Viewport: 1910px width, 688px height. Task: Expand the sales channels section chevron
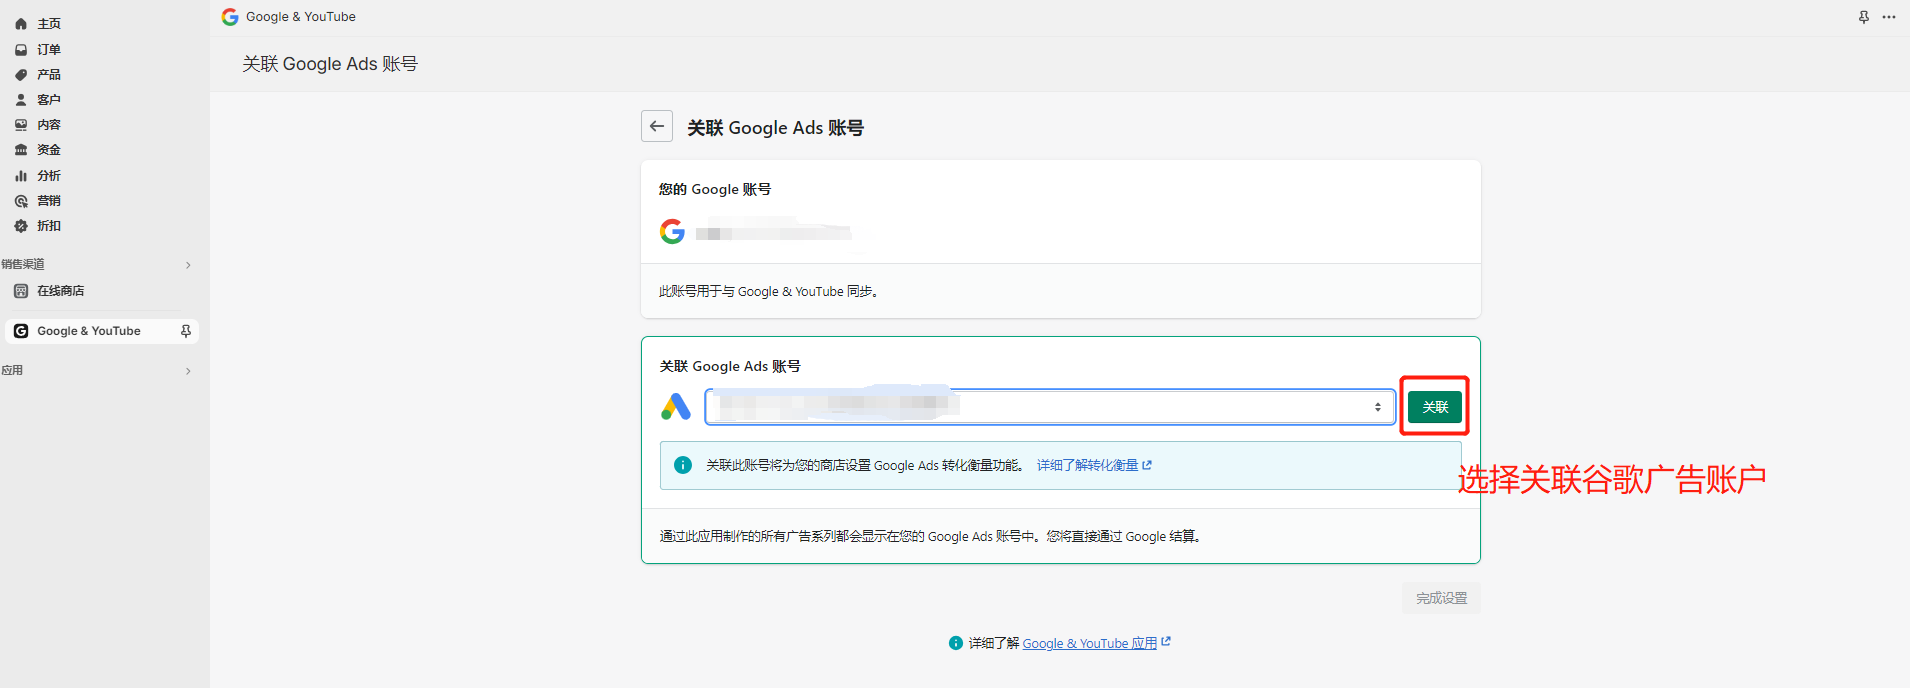pyautogui.click(x=188, y=265)
